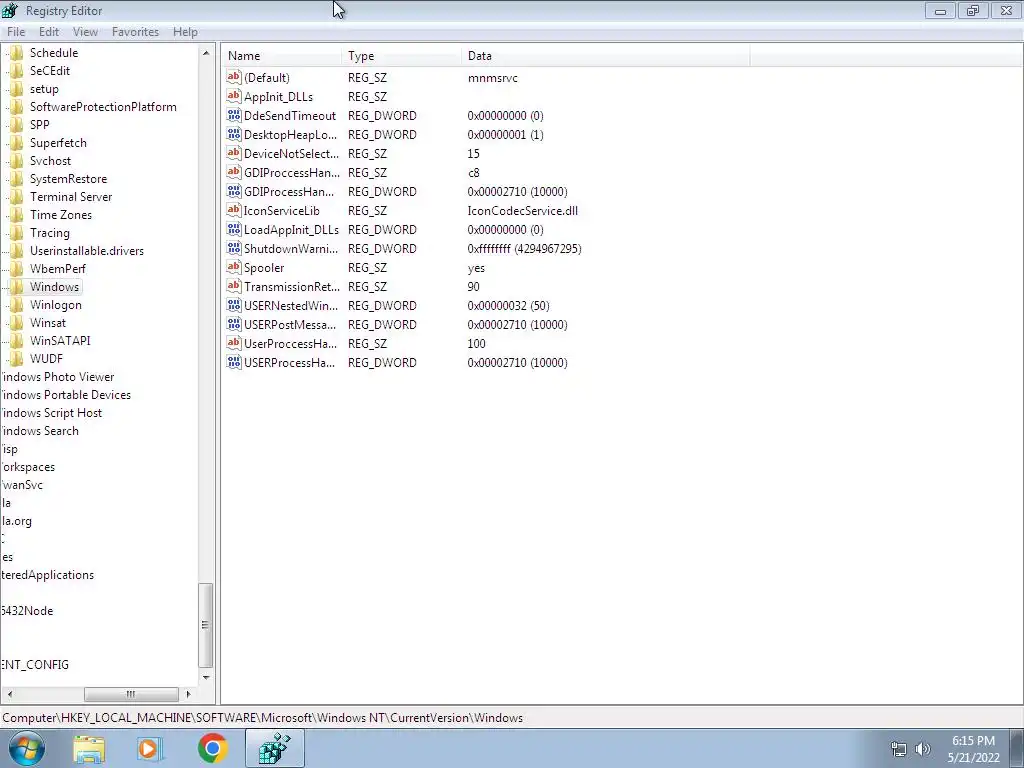Click the Svchost key folder icon
1024x768 pixels.
click(17, 161)
